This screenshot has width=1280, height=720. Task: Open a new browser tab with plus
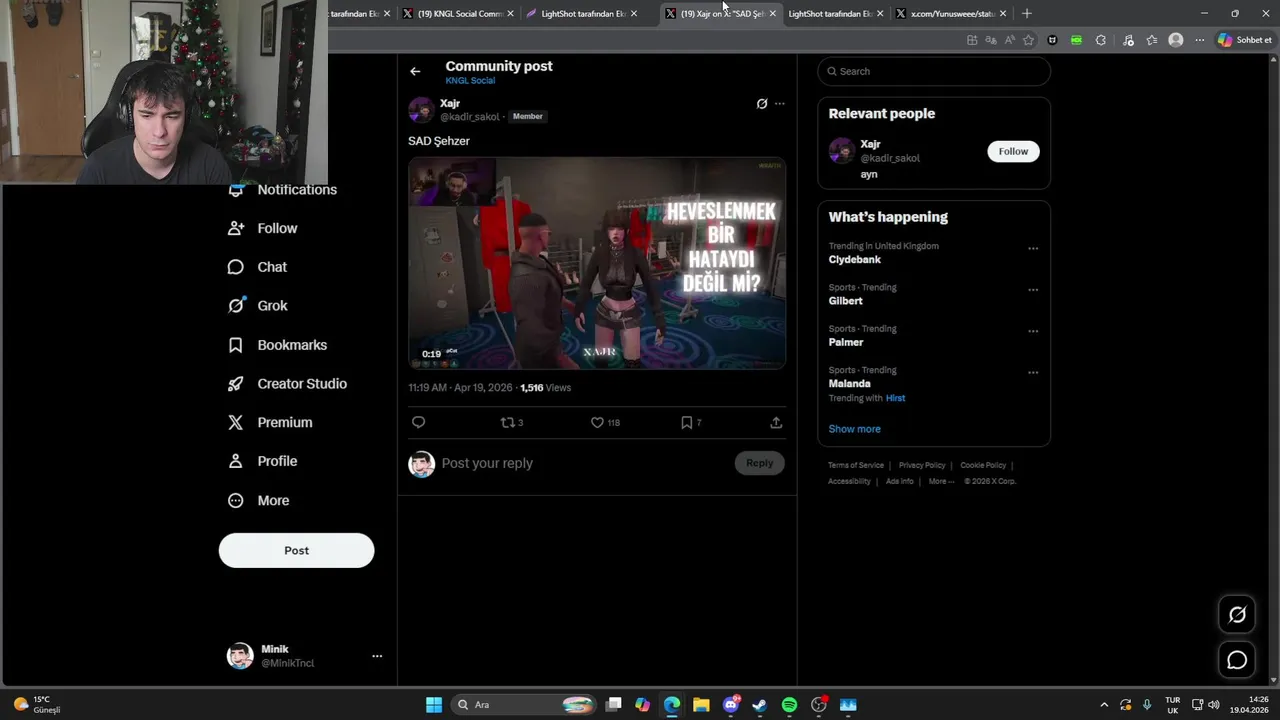coord(1027,13)
